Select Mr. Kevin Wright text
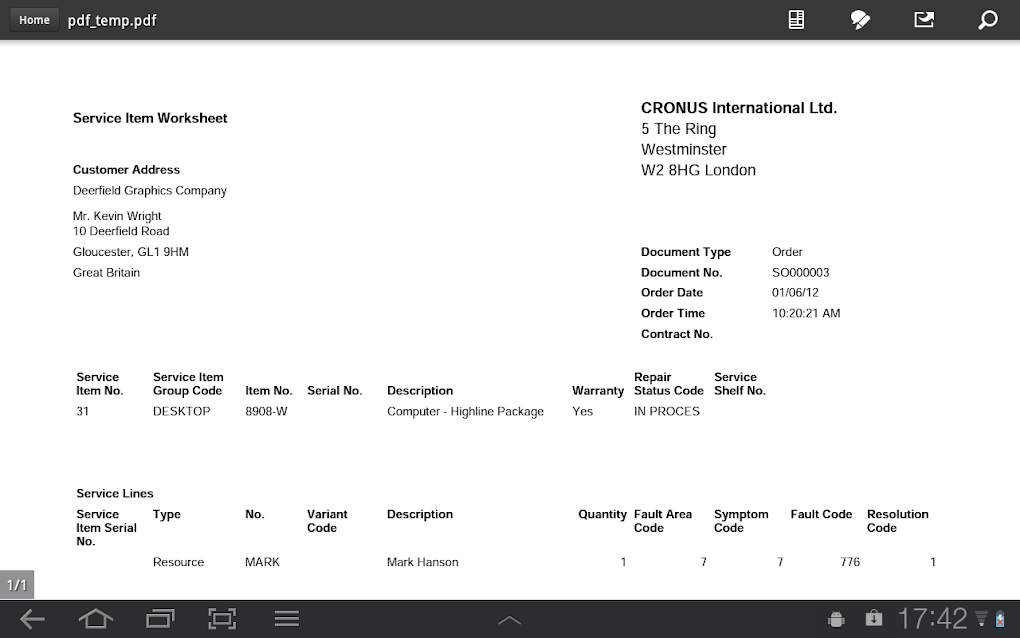Viewport: 1020px width, 638px height. 117,216
